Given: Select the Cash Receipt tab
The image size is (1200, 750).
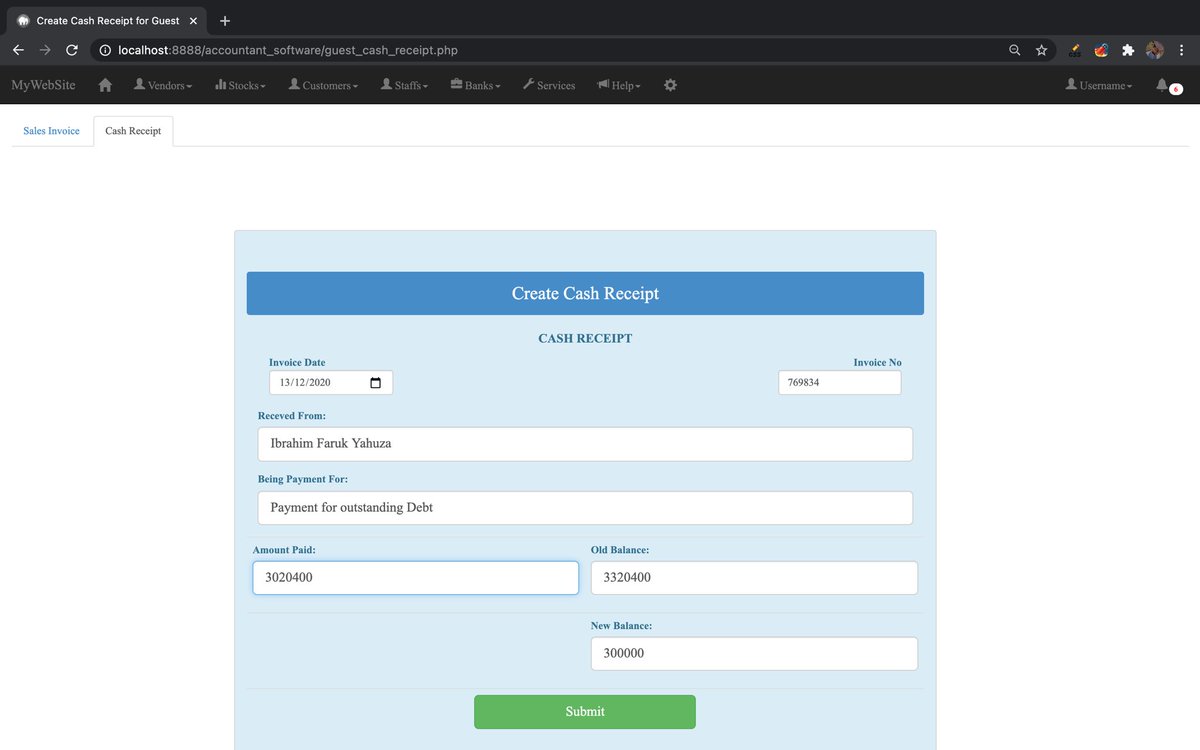Looking at the screenshot, I should pyautogui.click(x=132, y=130).
